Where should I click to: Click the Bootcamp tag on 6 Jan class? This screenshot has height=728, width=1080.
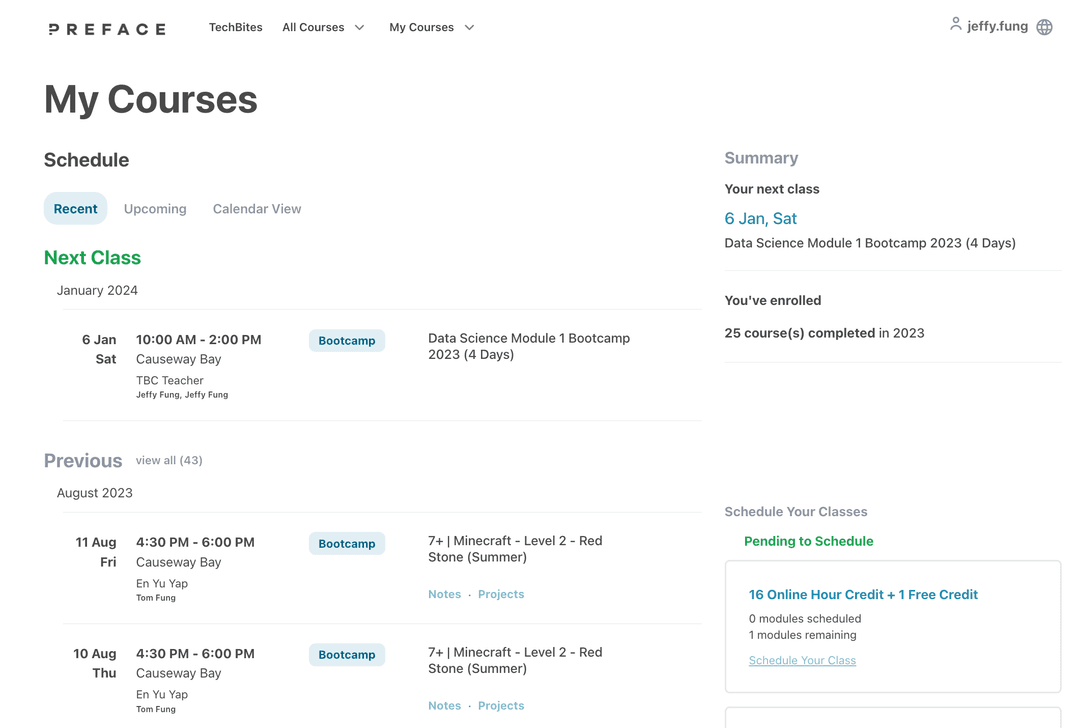click(x=346, y=340)
